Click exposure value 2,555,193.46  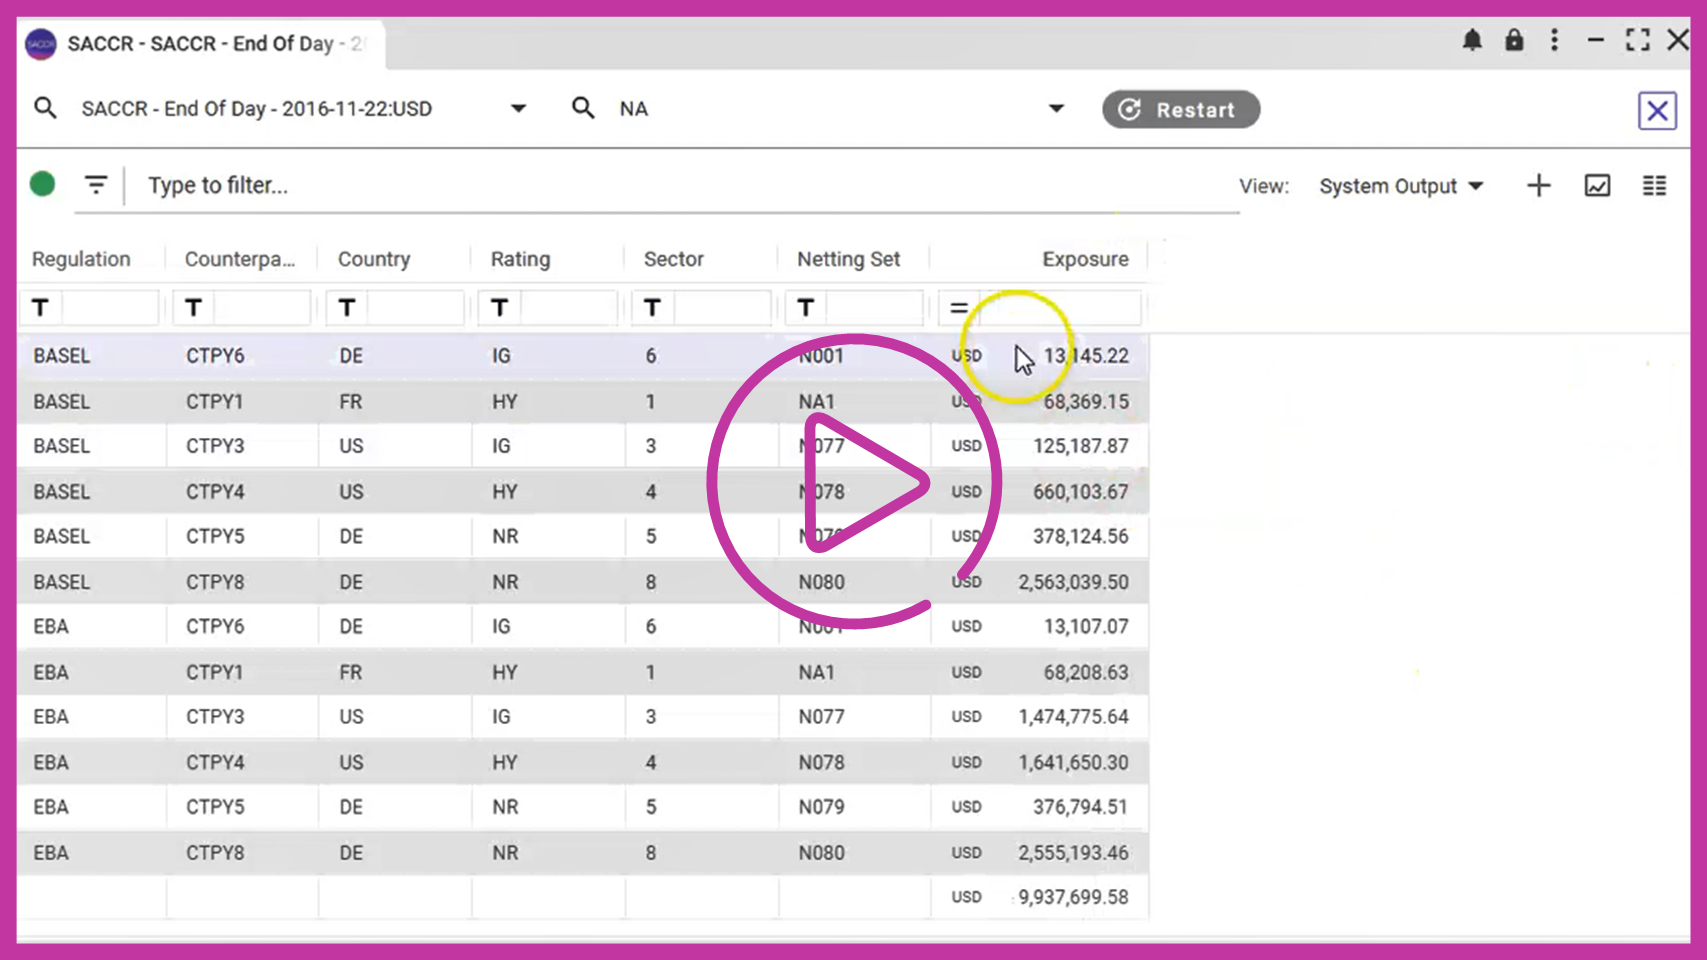click(1073, 853)
